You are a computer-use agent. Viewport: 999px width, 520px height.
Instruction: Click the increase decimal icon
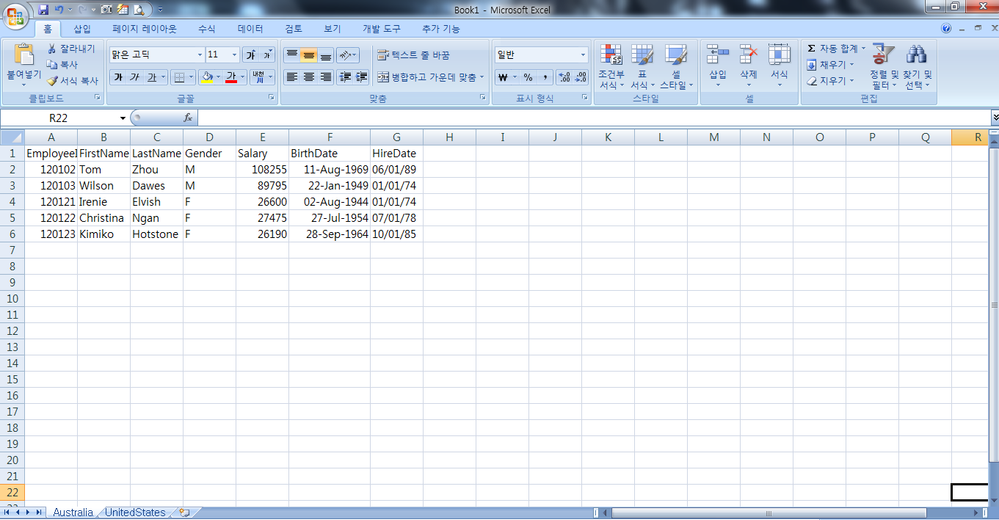click(x=564, y=77)
